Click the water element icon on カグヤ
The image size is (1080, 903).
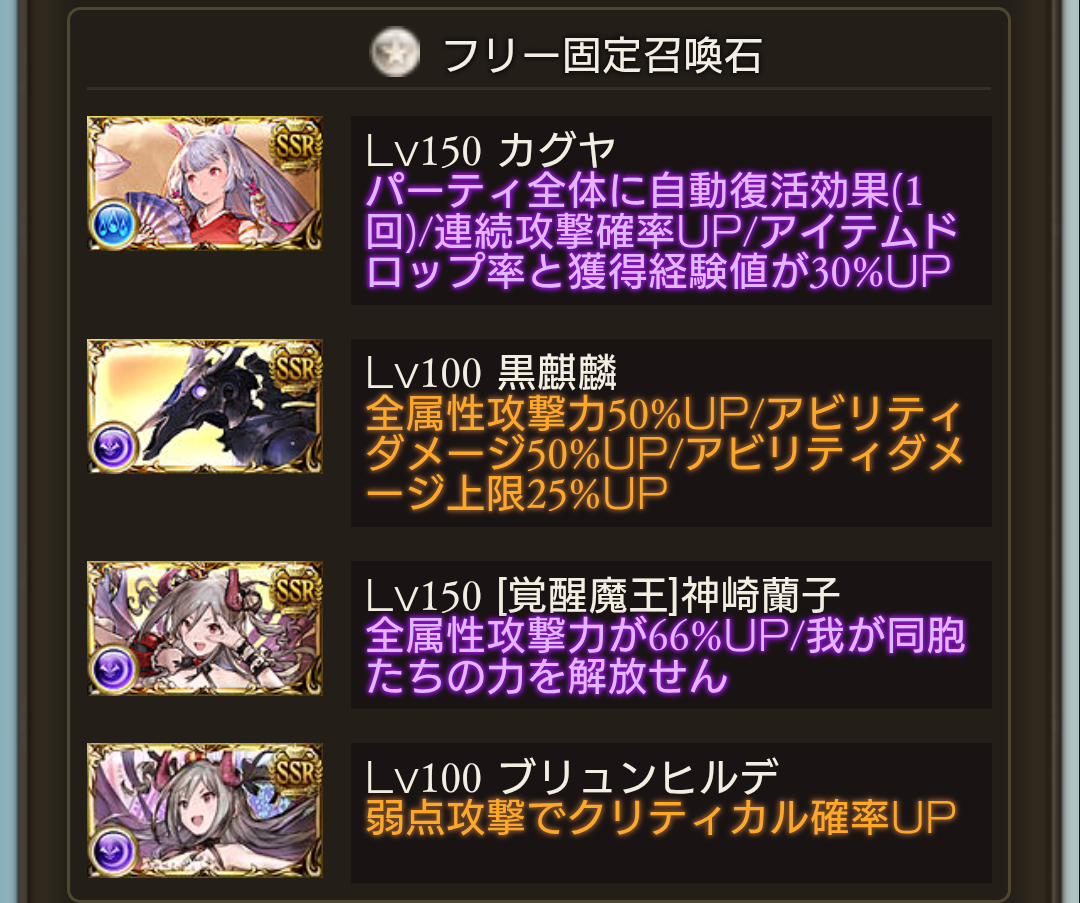coord(114,225)
